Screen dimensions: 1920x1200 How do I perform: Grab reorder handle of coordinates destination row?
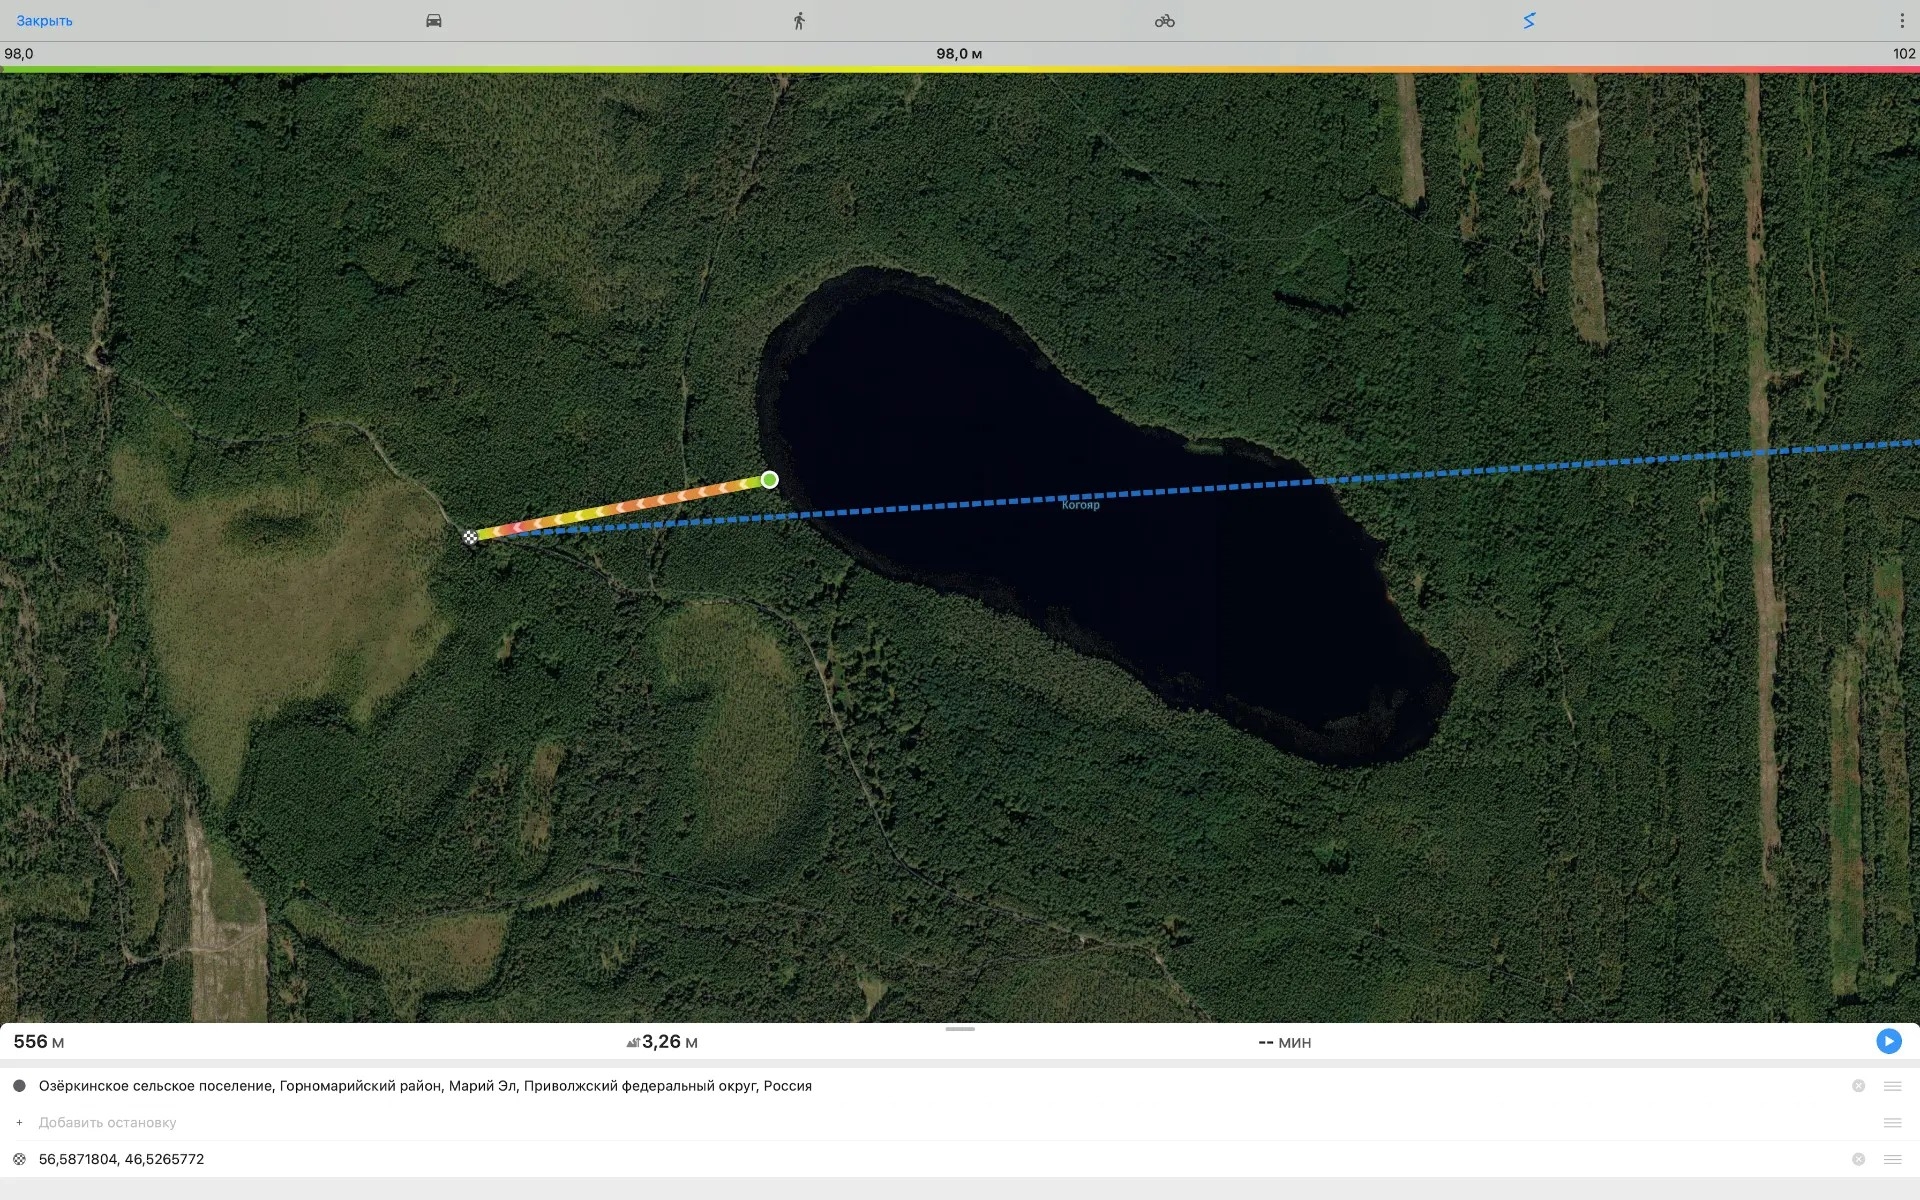click(x=1892, y=1159)
